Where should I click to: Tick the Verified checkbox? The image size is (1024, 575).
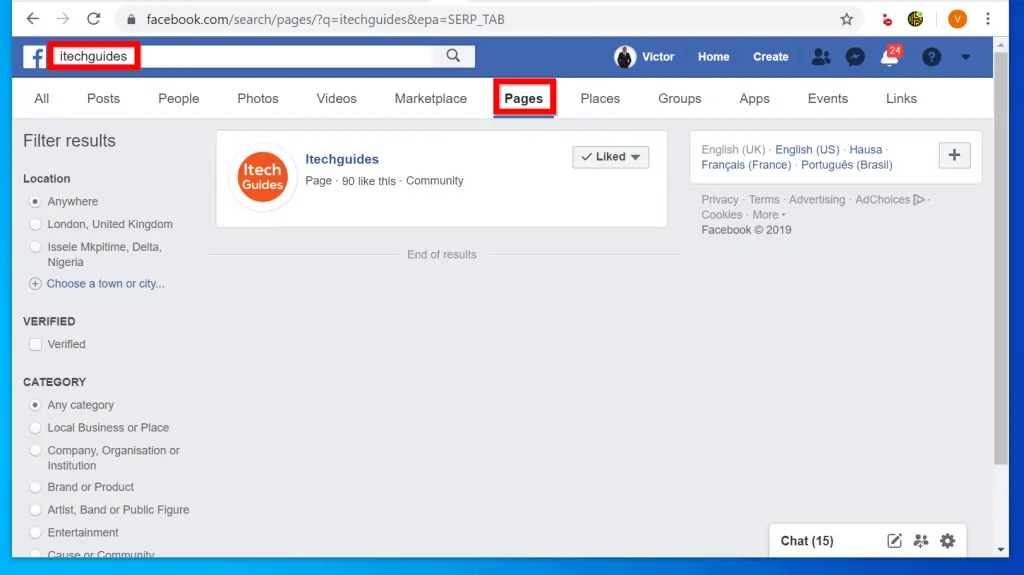click(x=35, y=344)
